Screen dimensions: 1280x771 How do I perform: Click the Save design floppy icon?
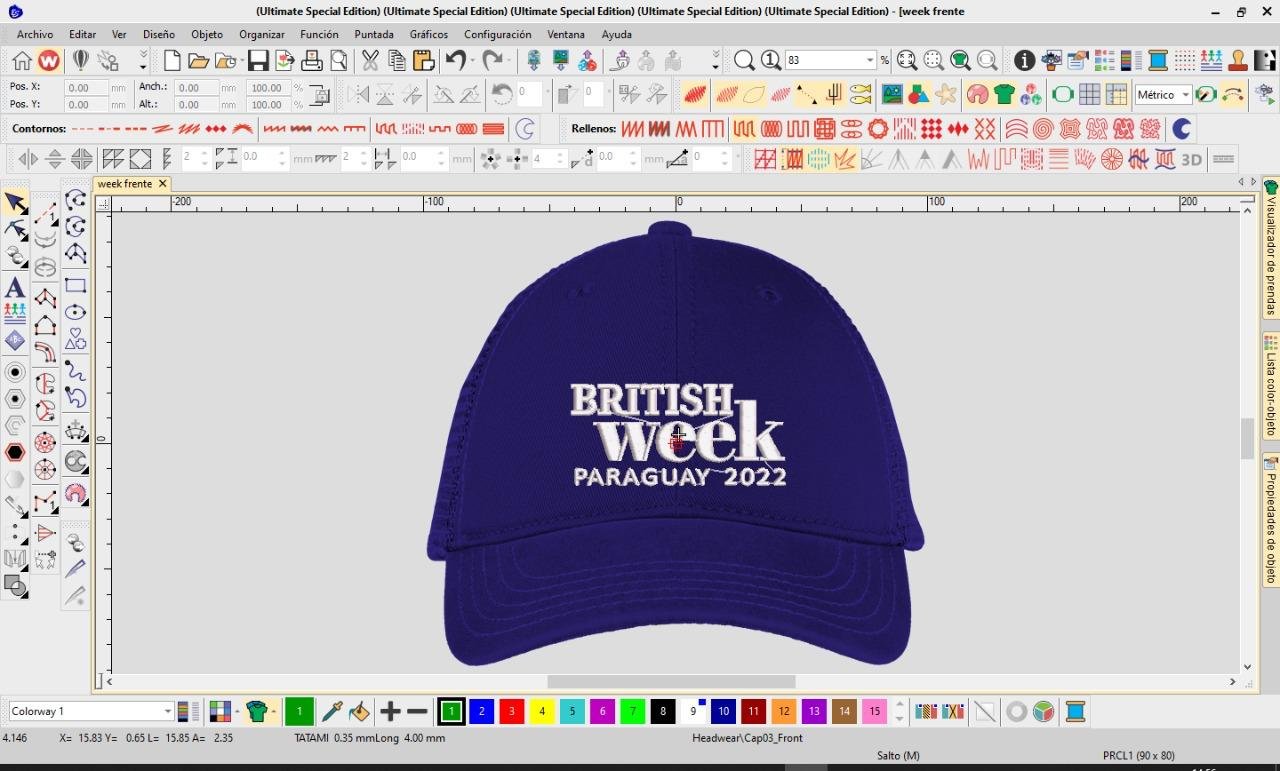(258, 61)
